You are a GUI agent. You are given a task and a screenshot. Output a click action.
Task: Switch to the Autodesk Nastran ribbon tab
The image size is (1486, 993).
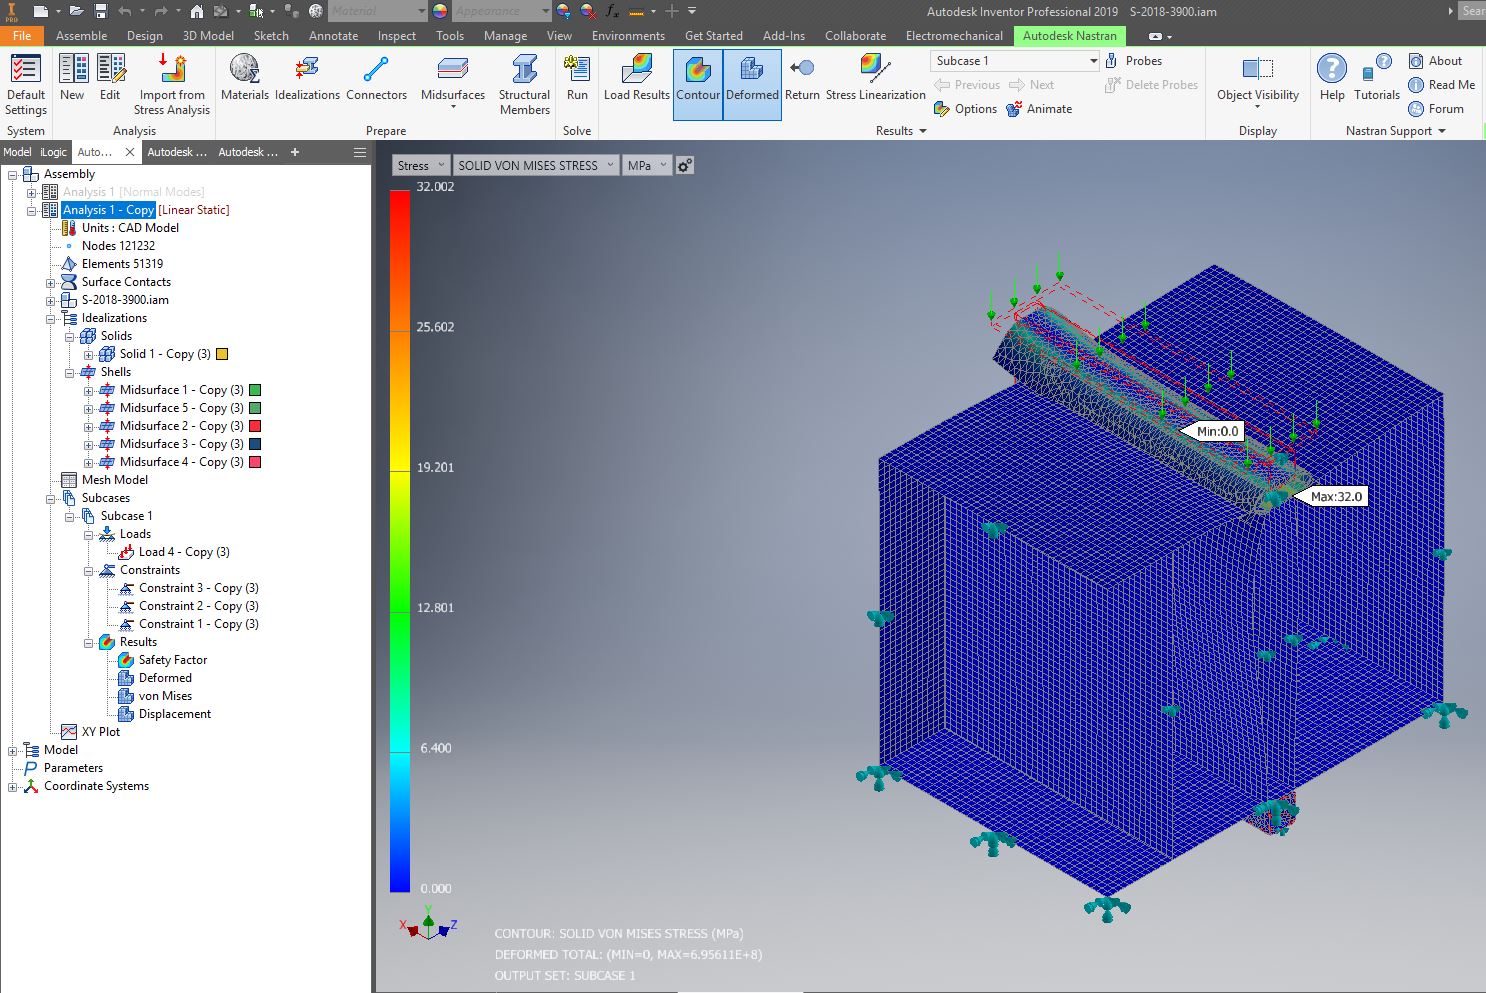pos(1069,35)
